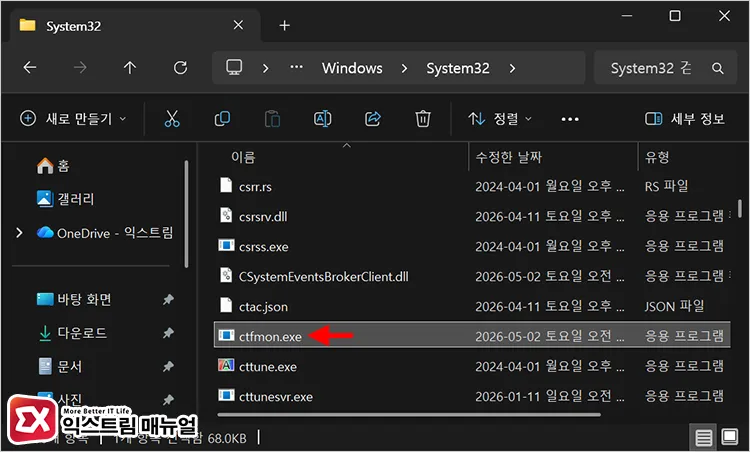This screenshot has width=750, height=452.
Task: Close the System32 tab
Action: pyautogui.click(x=238, y=25)
